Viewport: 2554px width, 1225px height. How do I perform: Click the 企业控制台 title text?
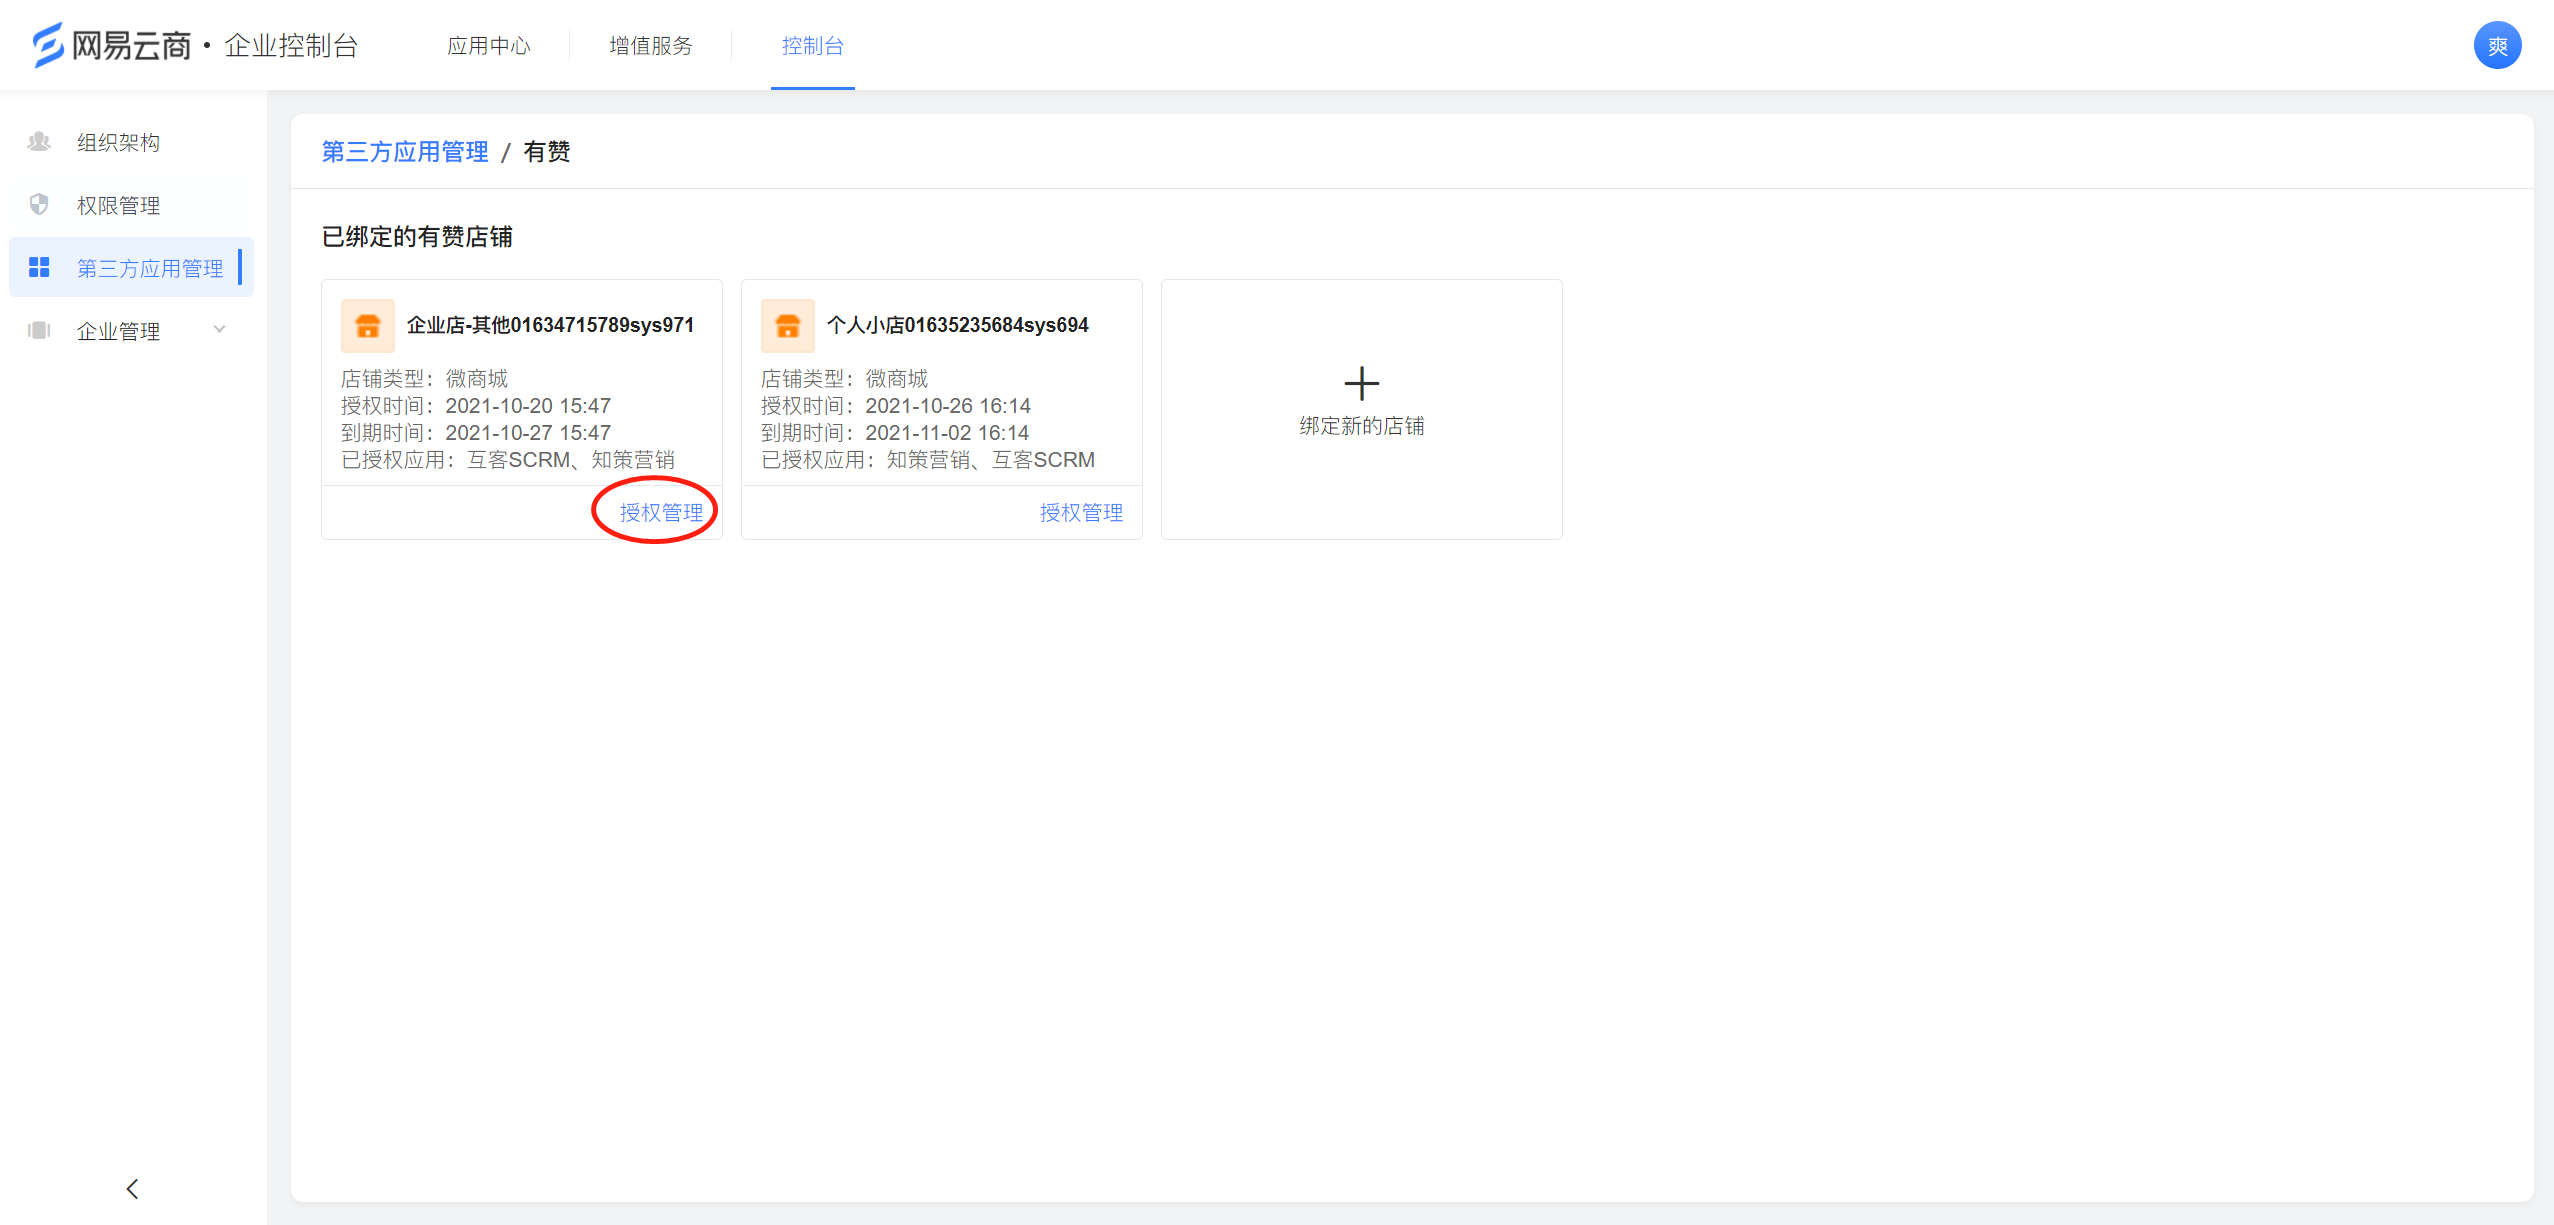click(x=291, y=46)
